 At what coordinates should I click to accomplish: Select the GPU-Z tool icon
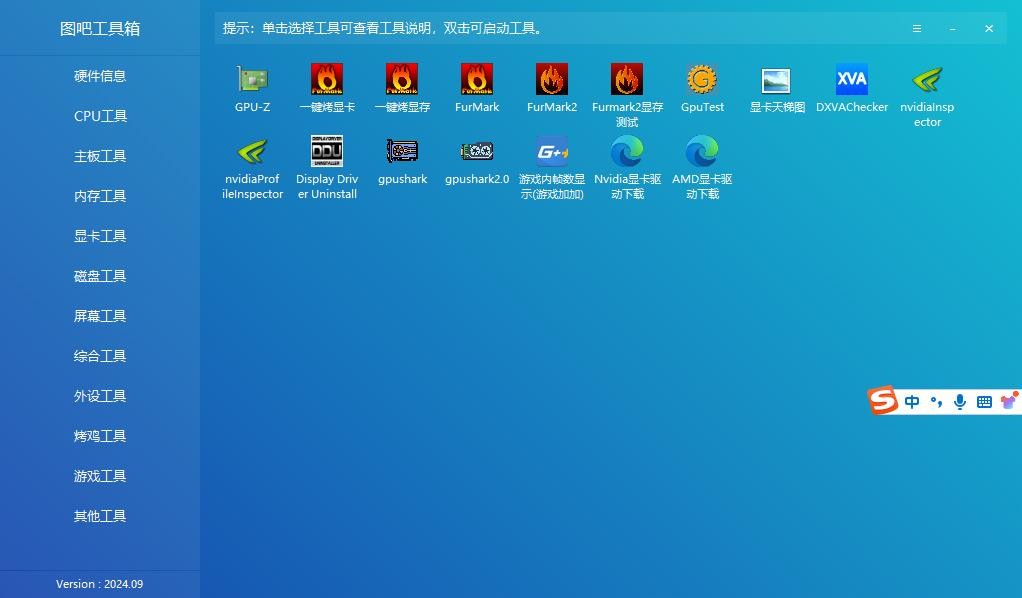point(252,80)
